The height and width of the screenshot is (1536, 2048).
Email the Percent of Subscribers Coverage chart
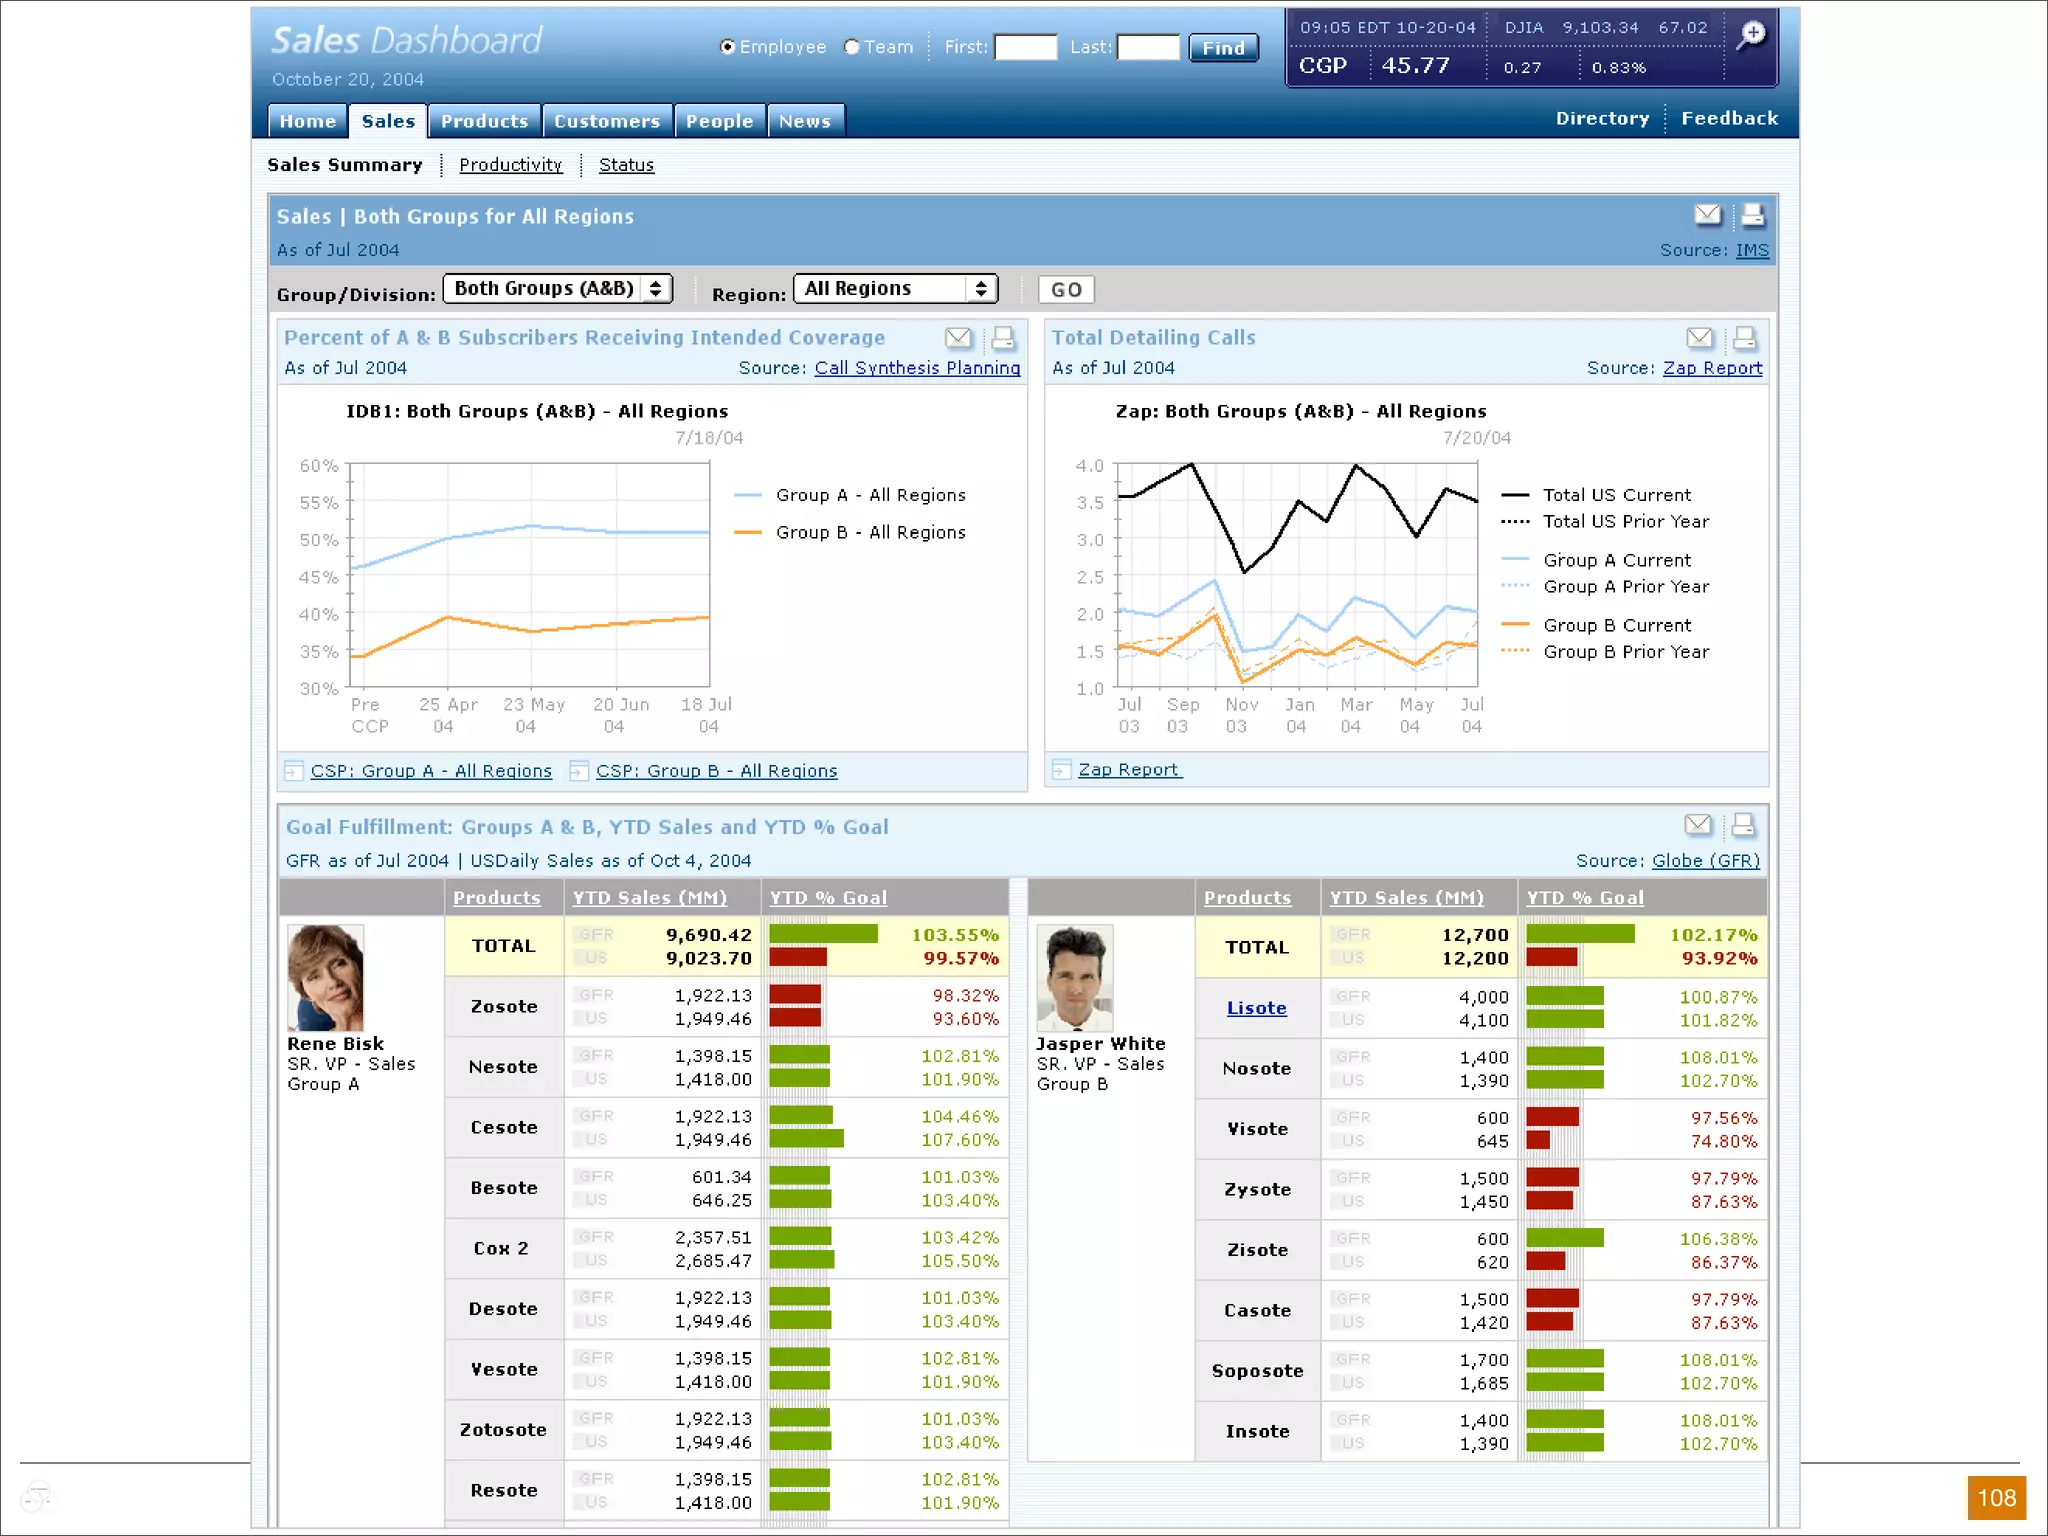(x=958, y=338)
